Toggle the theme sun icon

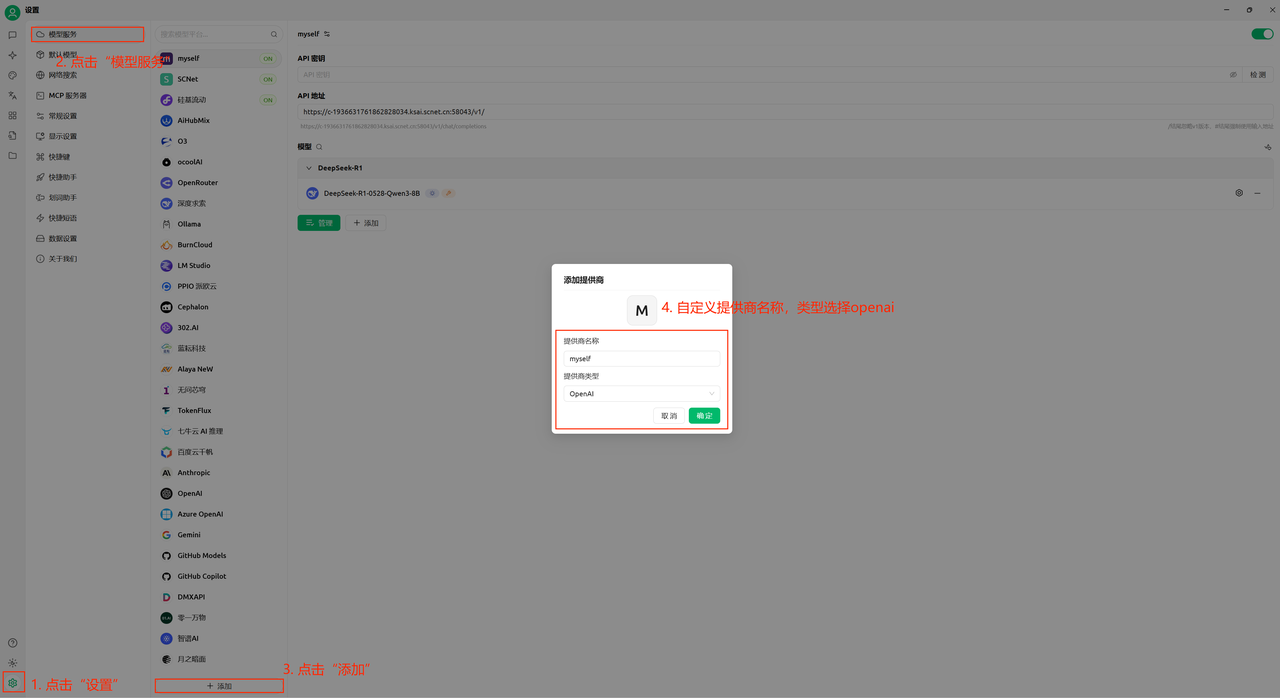(x=12, y=663)
